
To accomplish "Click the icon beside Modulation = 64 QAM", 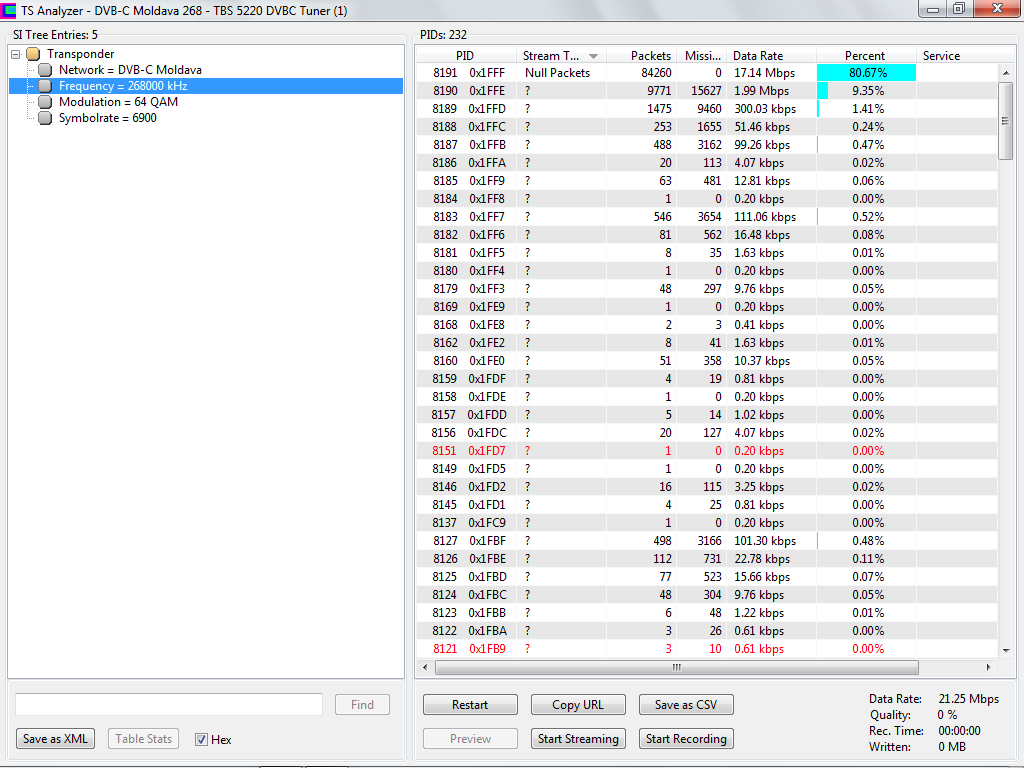I will 45,102.
